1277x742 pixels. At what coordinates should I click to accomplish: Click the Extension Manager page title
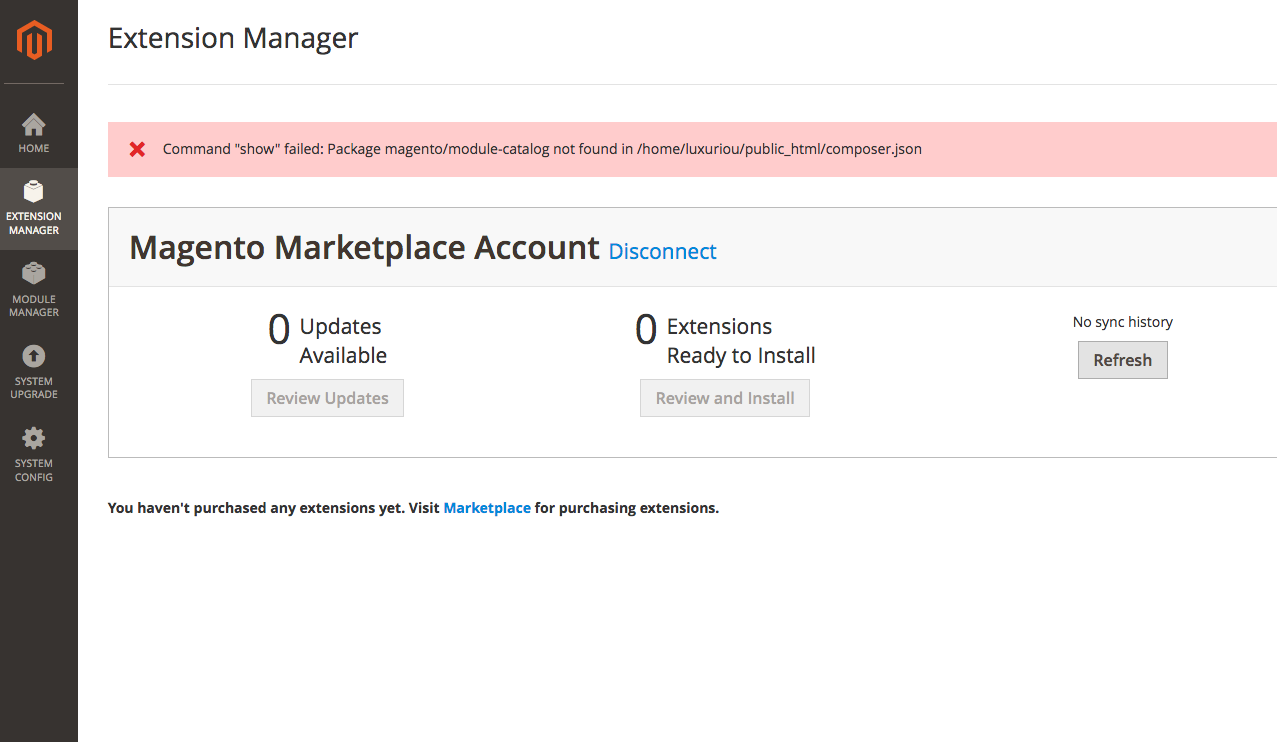(x=233, y=38)
